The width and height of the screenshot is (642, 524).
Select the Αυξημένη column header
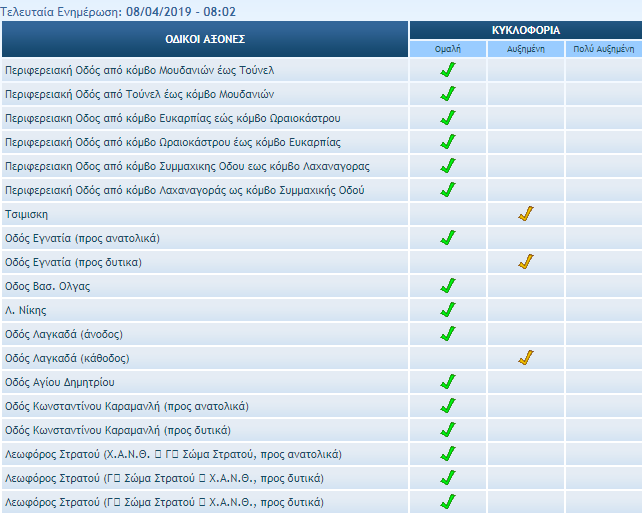pos(526,48)
